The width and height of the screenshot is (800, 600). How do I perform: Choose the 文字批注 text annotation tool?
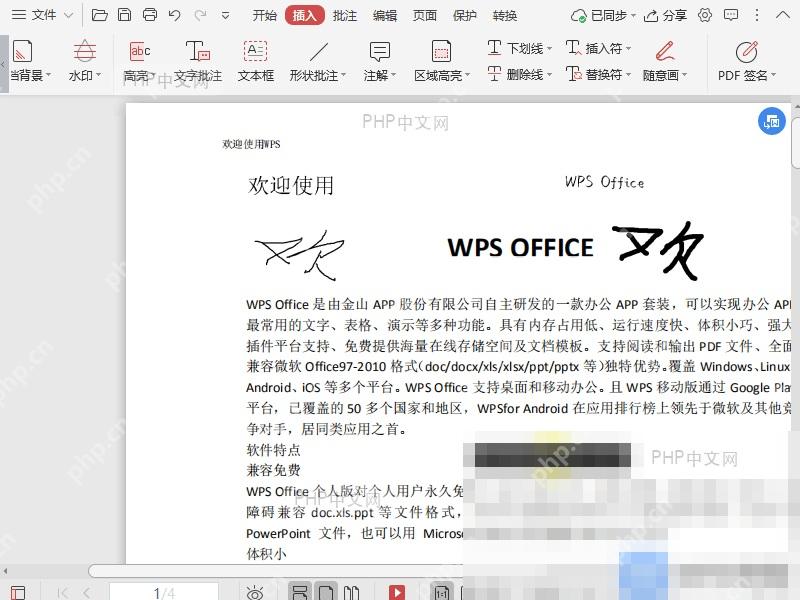coord(198,61)
